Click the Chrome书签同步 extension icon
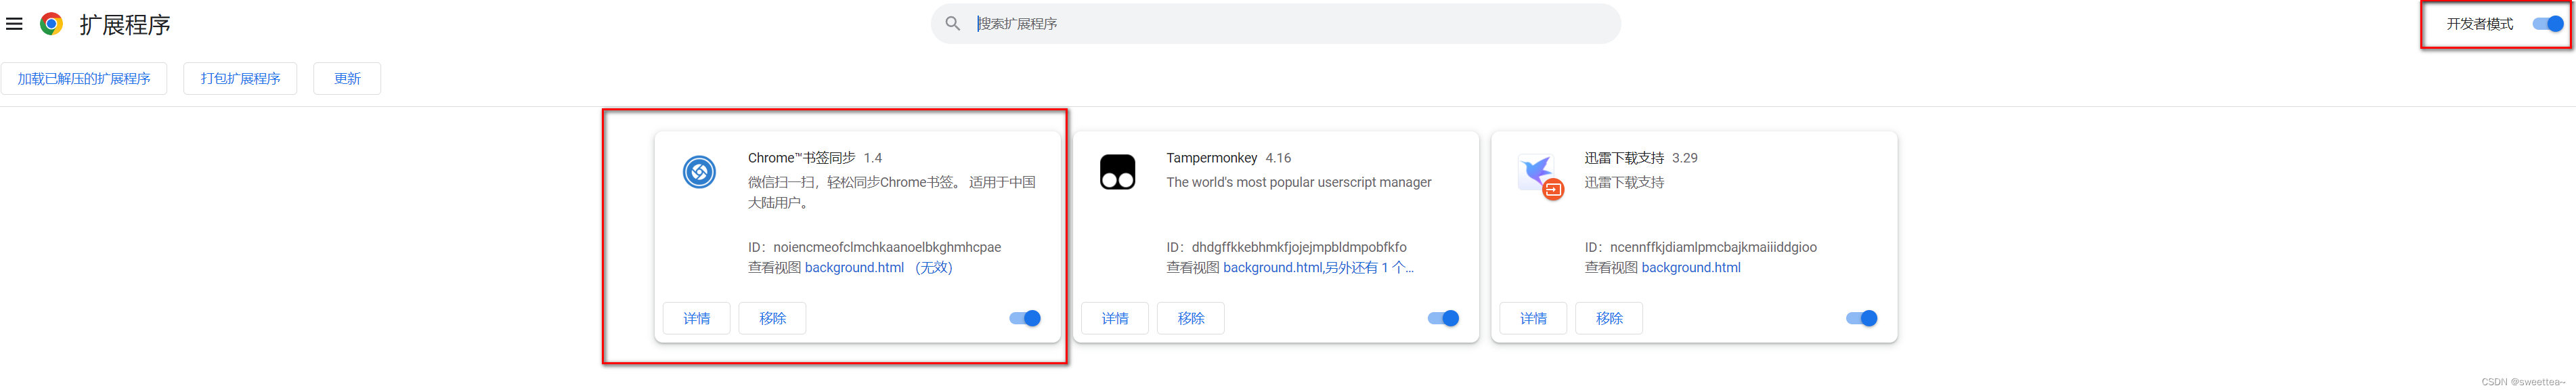The image size is (2576, 392). (699, 172)
